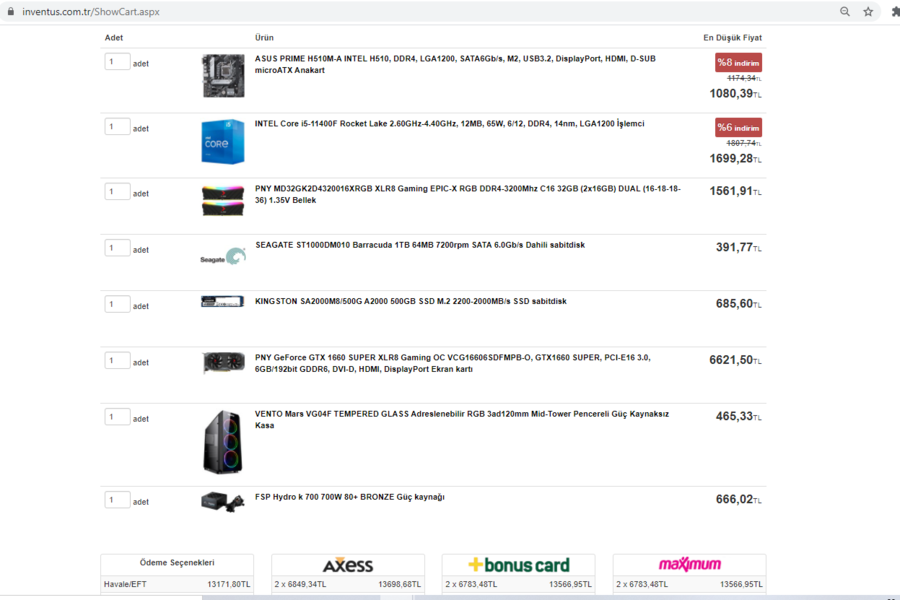Click the Adet column header

(x=114, y=38)
